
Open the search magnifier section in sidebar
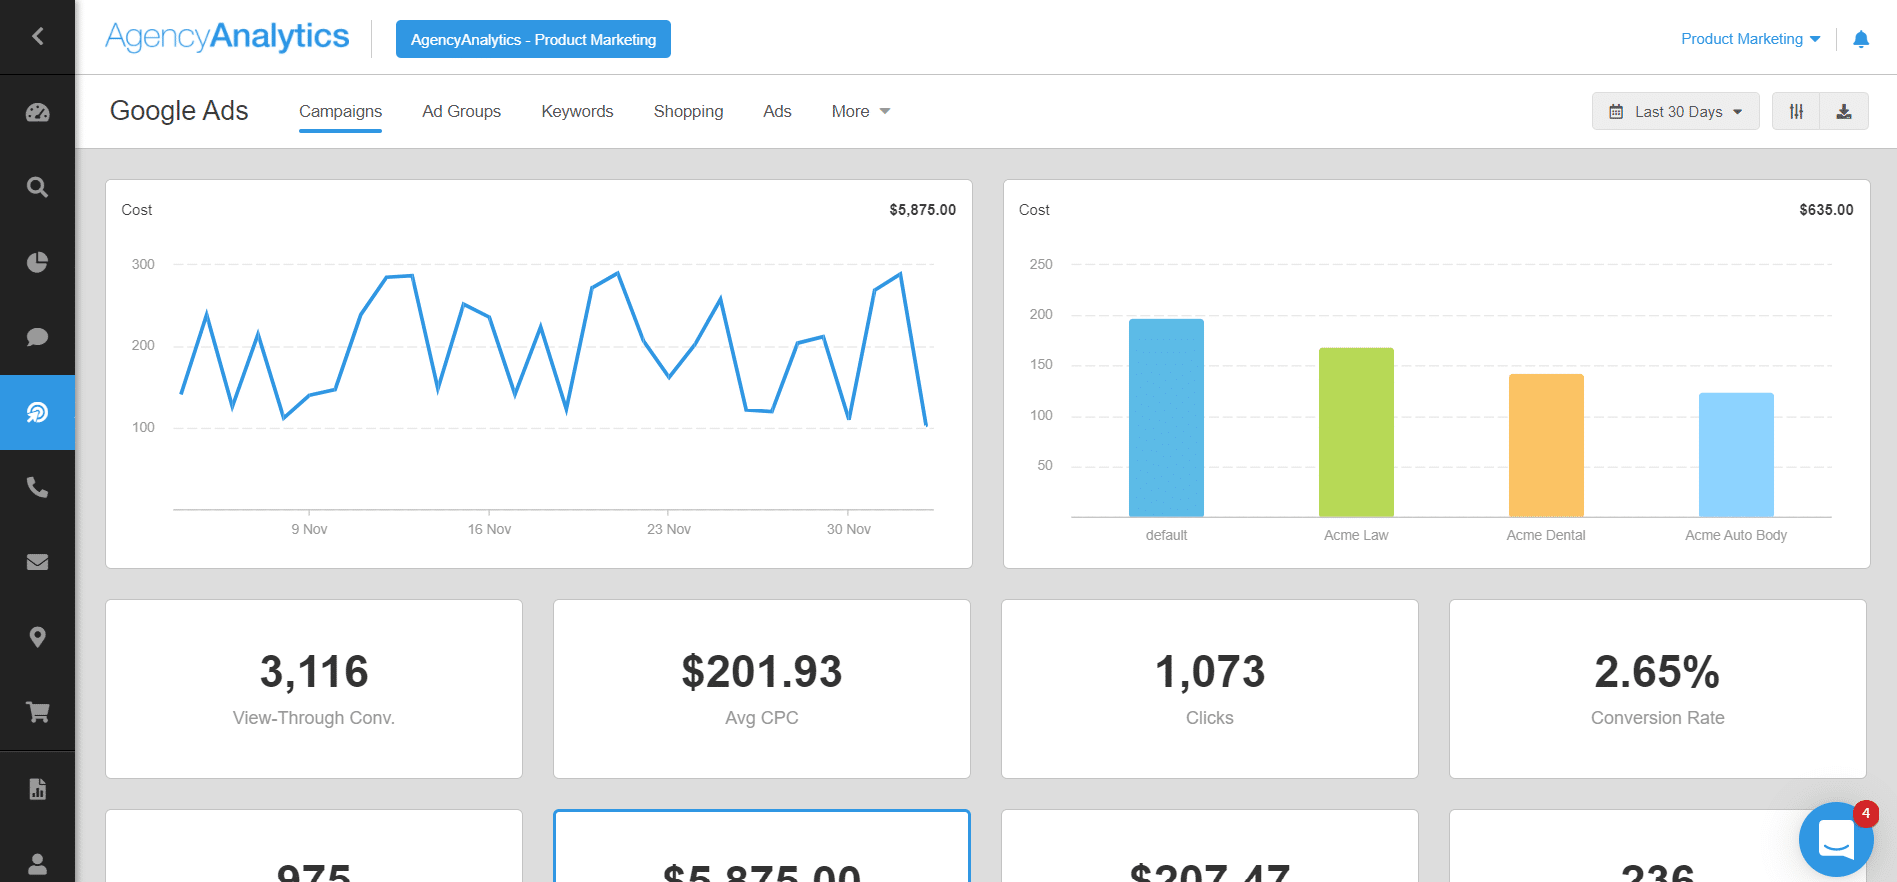(37, 187)
